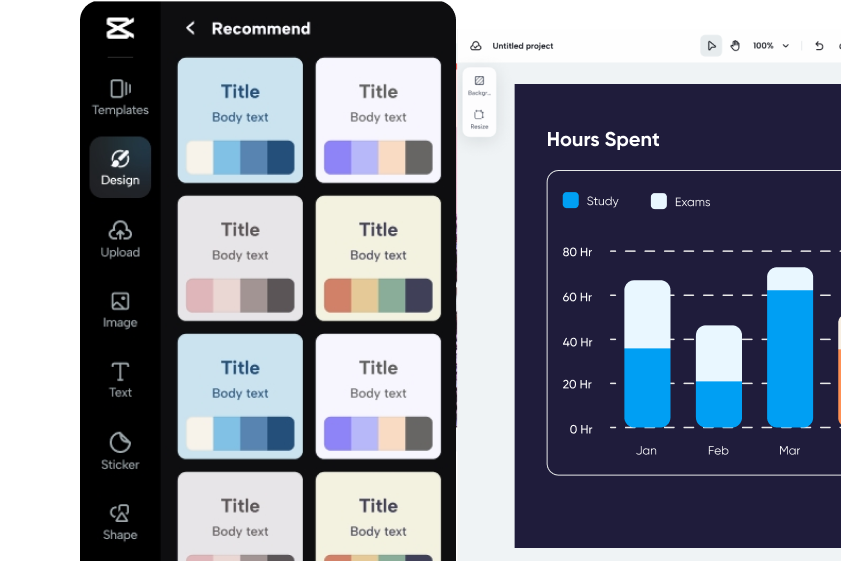Click the 80 Hr axis label
The width and height of the screenshot is (841, 561).
577,252
